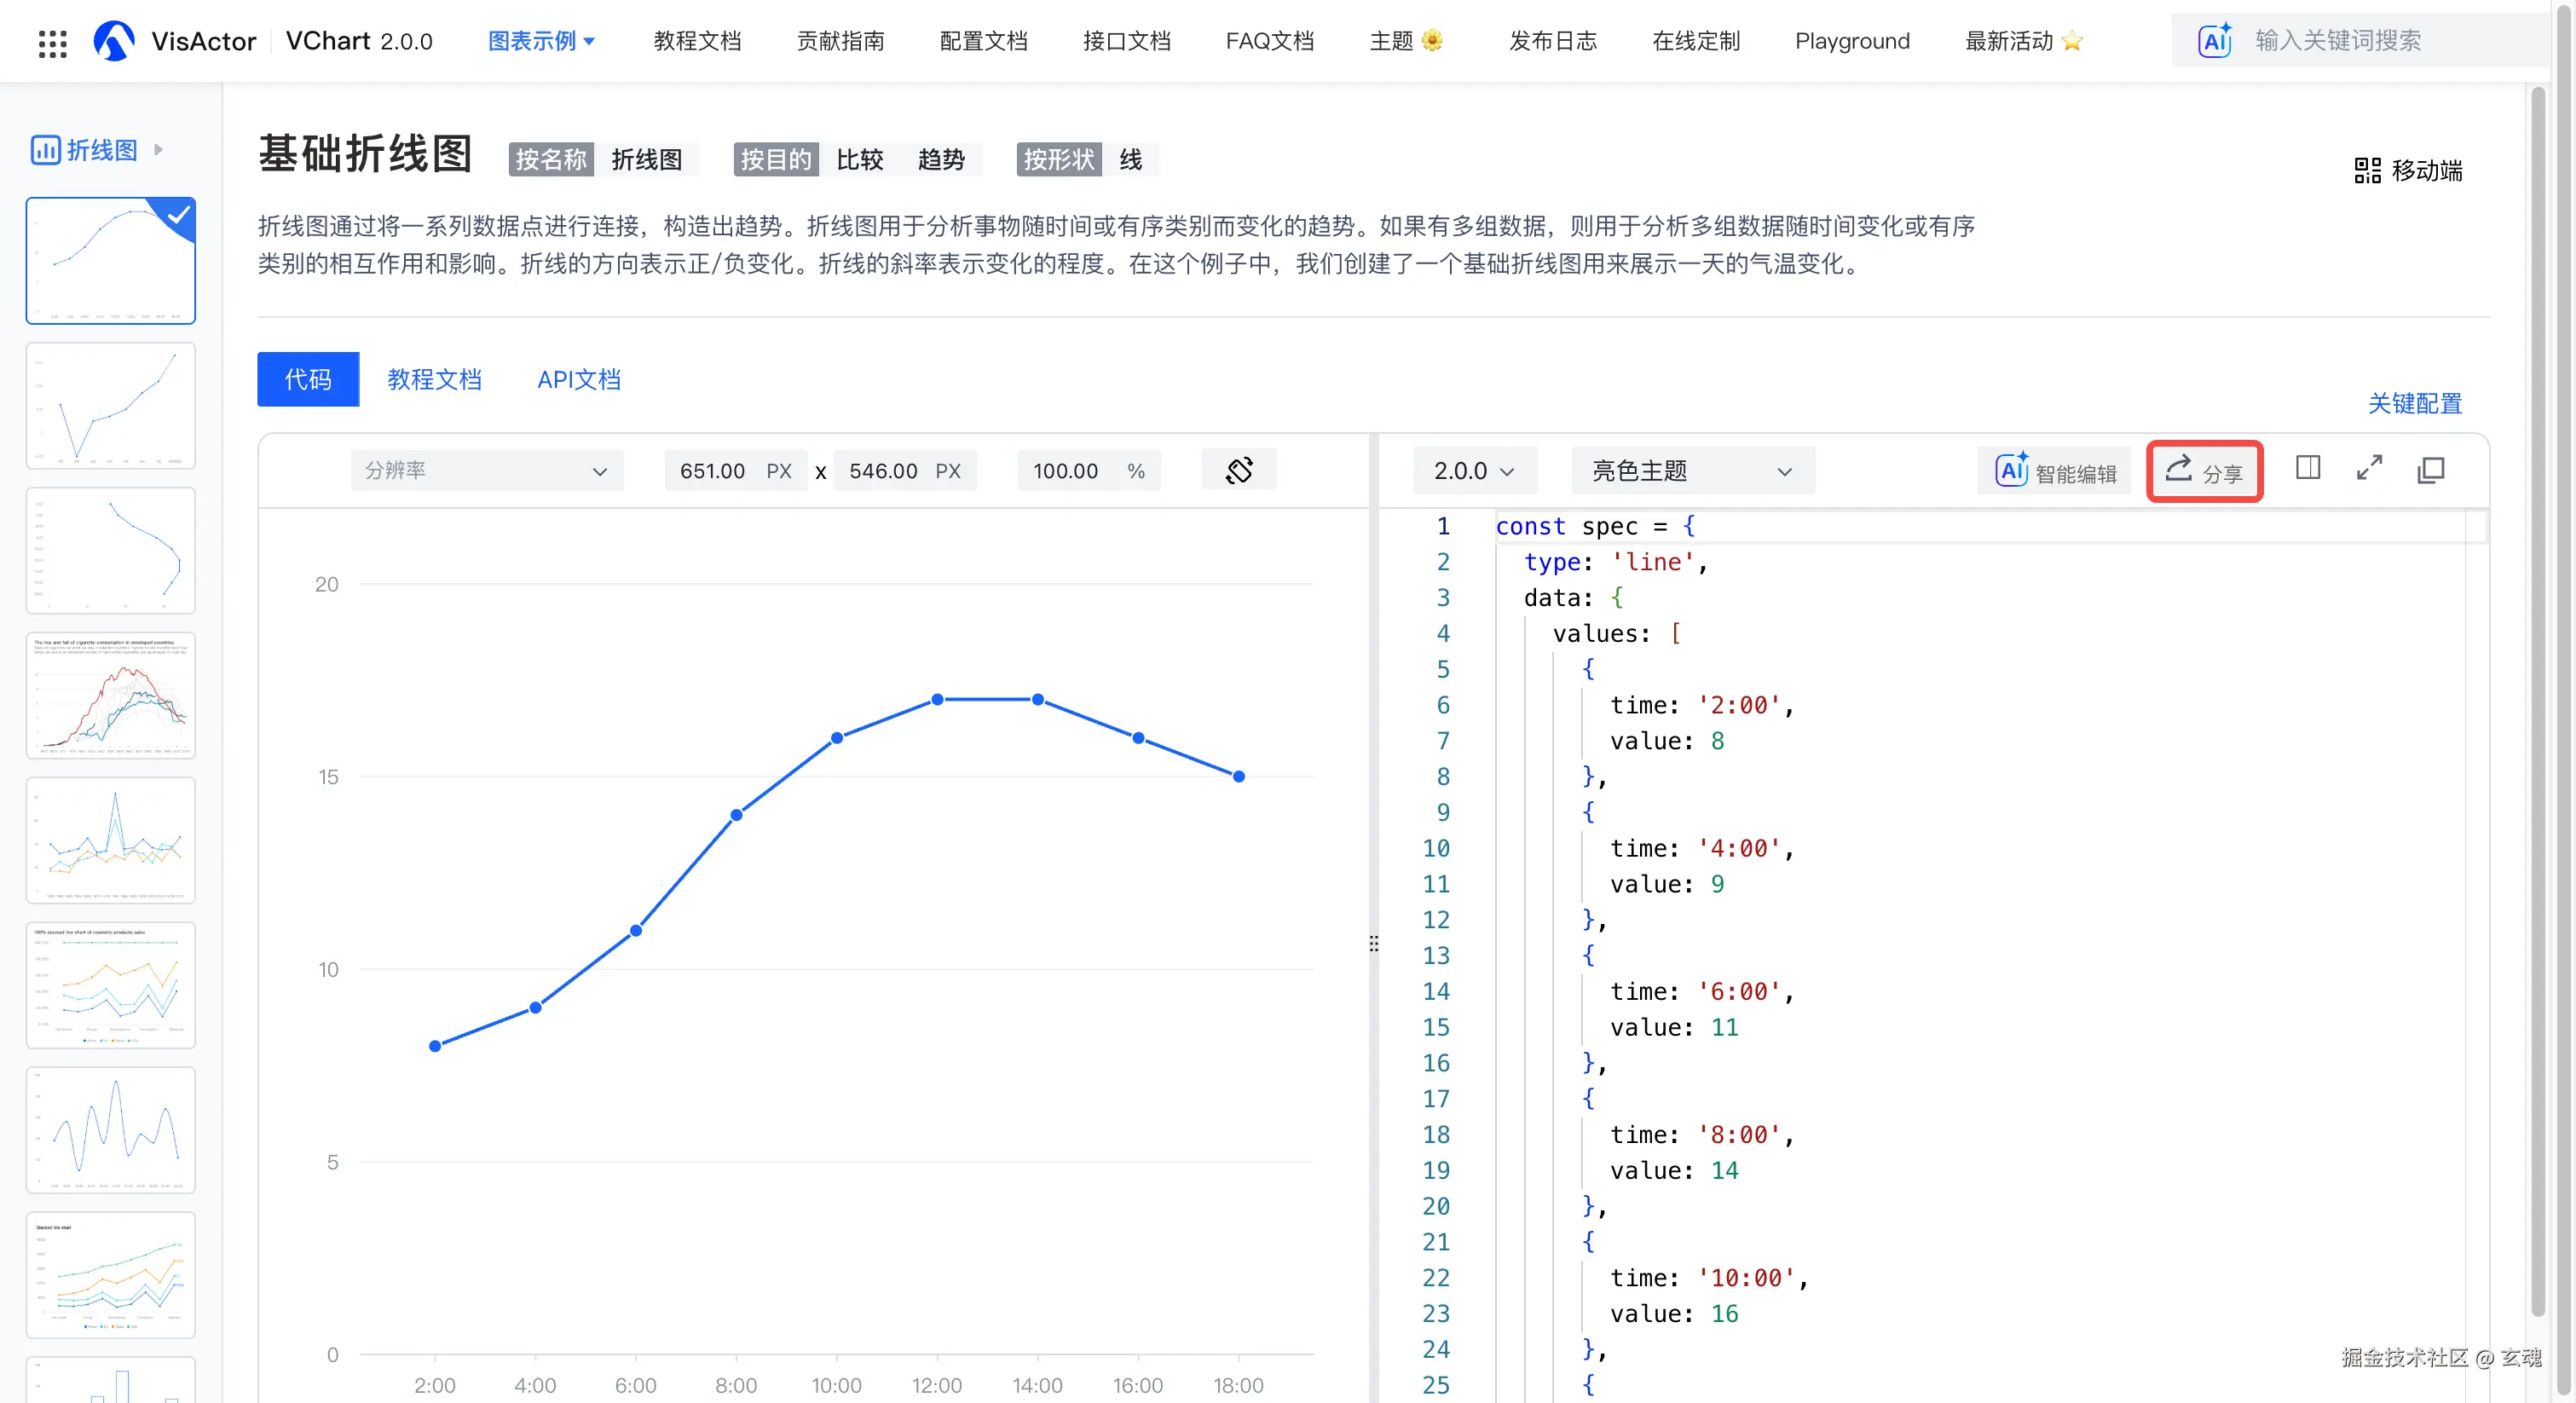Open the chart examples menu in the top navigation
Viewport: 2576px width, 1403px height.
541,41
